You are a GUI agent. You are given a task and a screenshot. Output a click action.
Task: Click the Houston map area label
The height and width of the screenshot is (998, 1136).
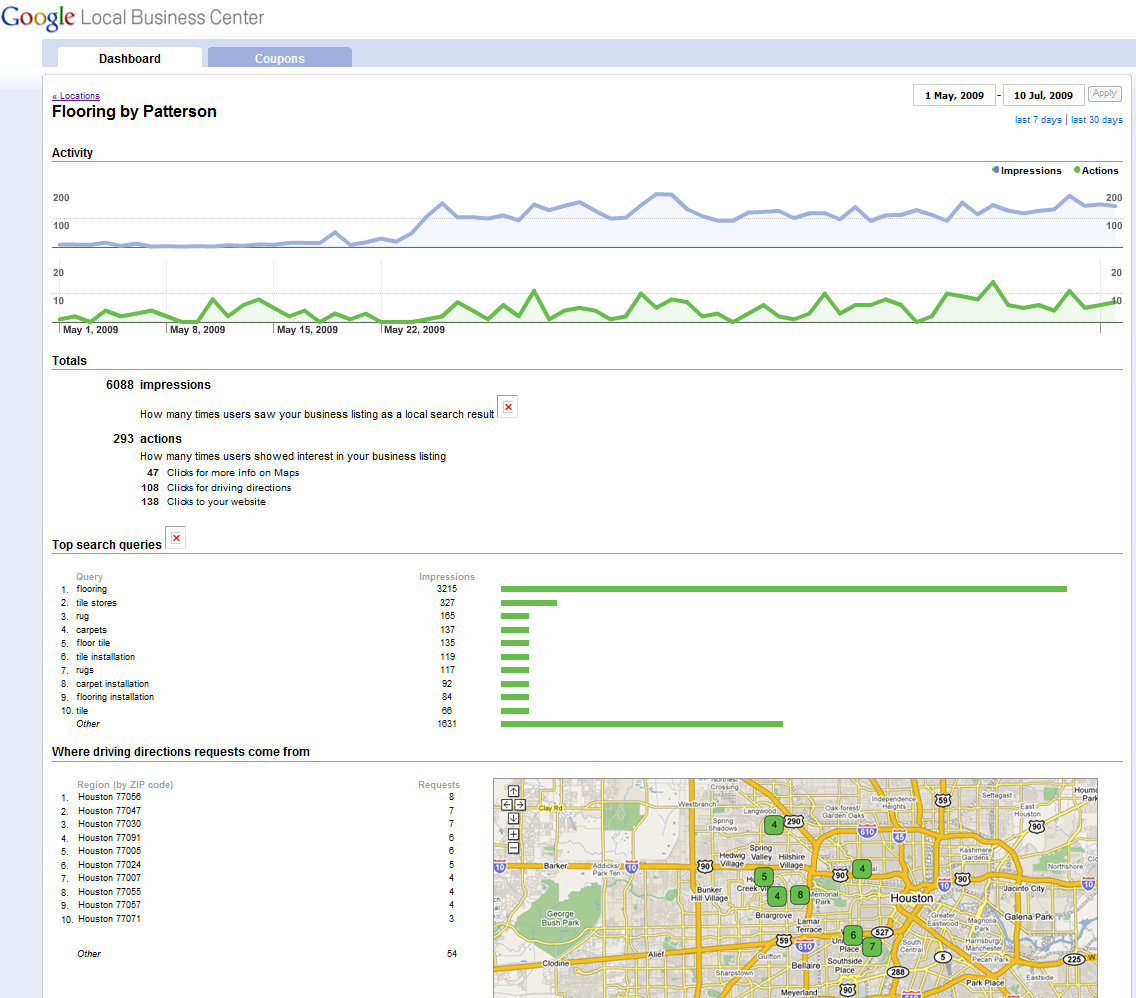click(x=911, y=898)
